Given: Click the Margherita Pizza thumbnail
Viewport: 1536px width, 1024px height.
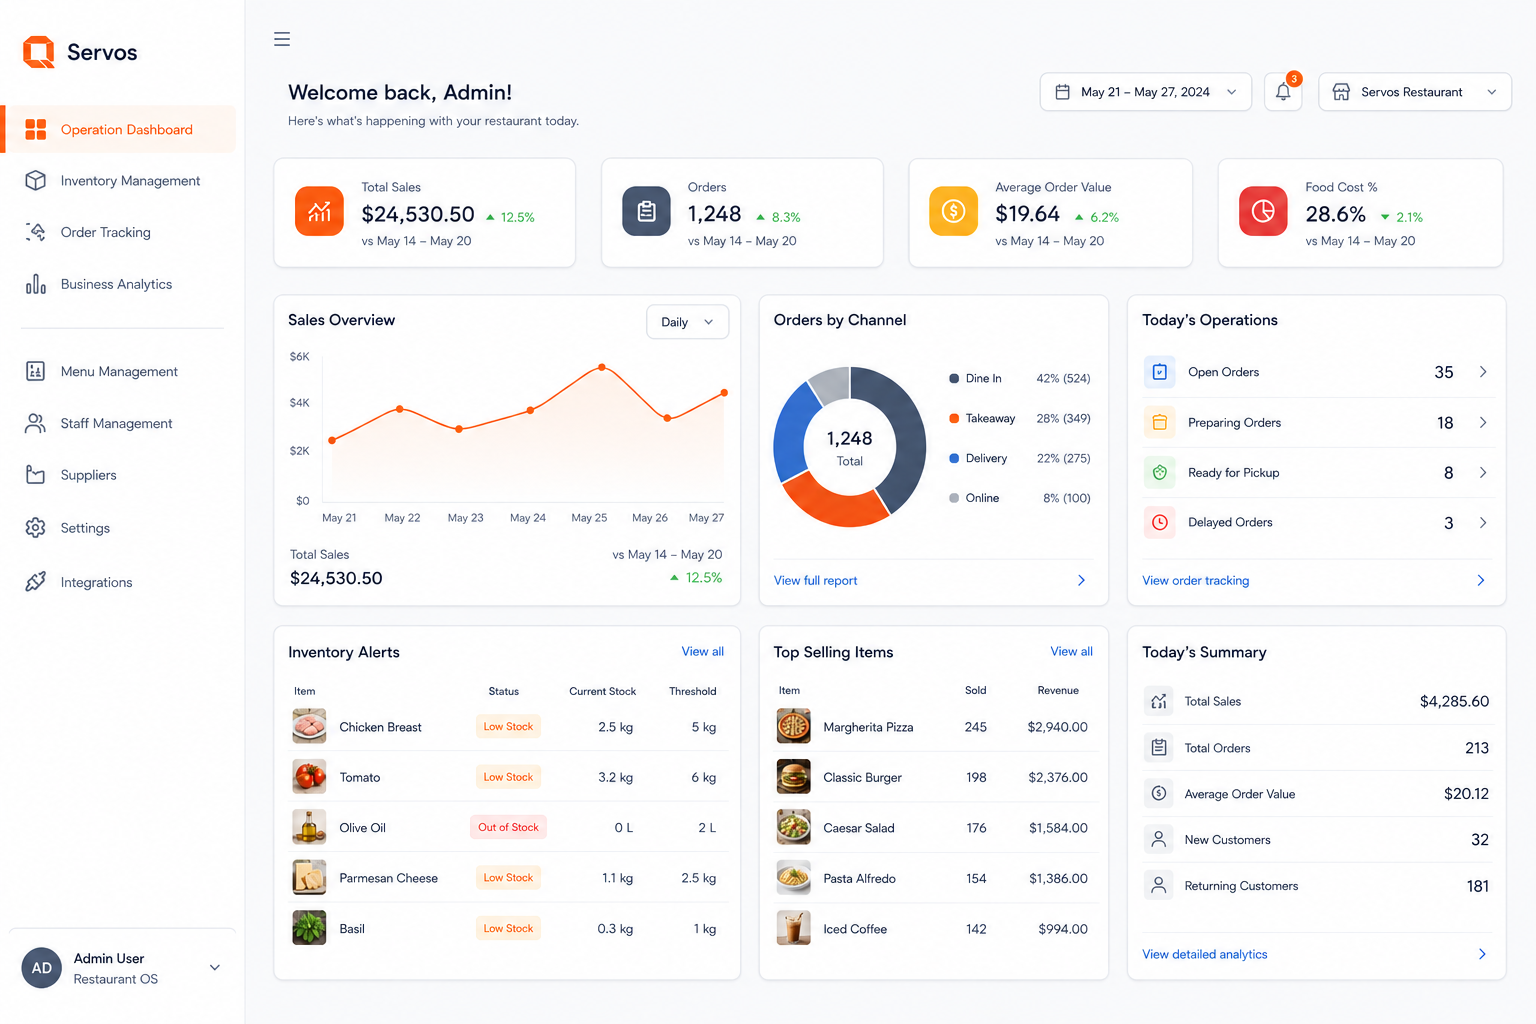Looking at the screenshot, I should coord(794,727).
